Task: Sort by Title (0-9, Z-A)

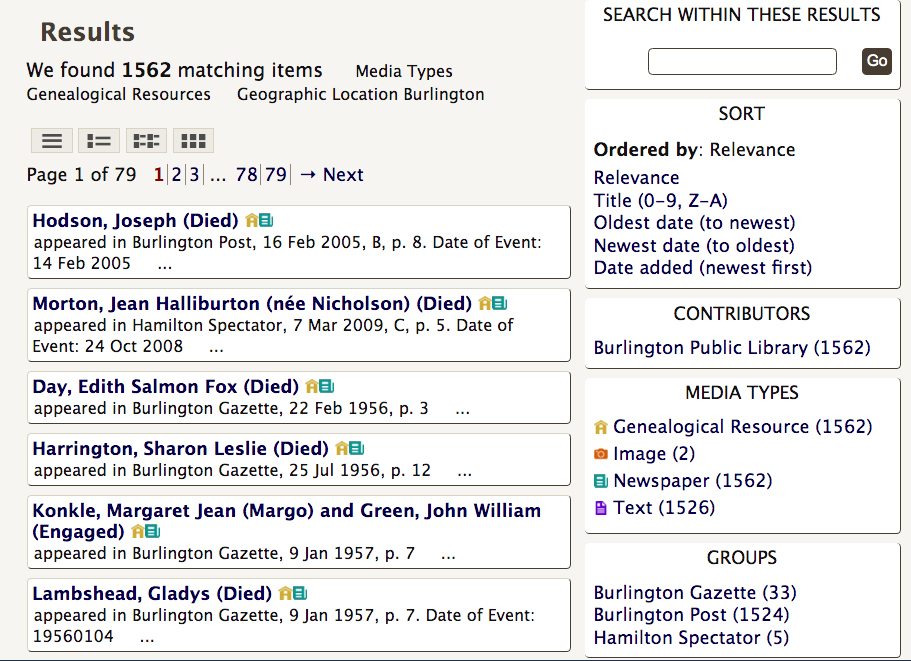Action: (x=660, y=200)
